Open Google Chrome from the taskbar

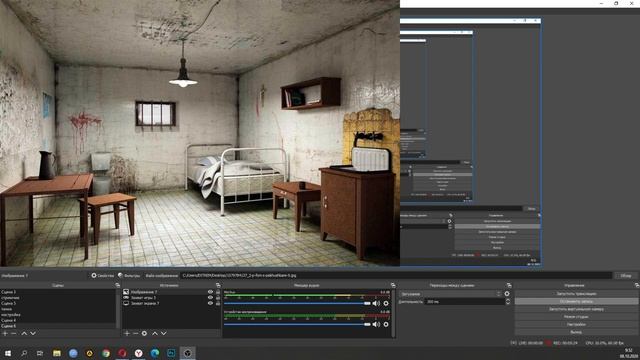coord(106,353)
